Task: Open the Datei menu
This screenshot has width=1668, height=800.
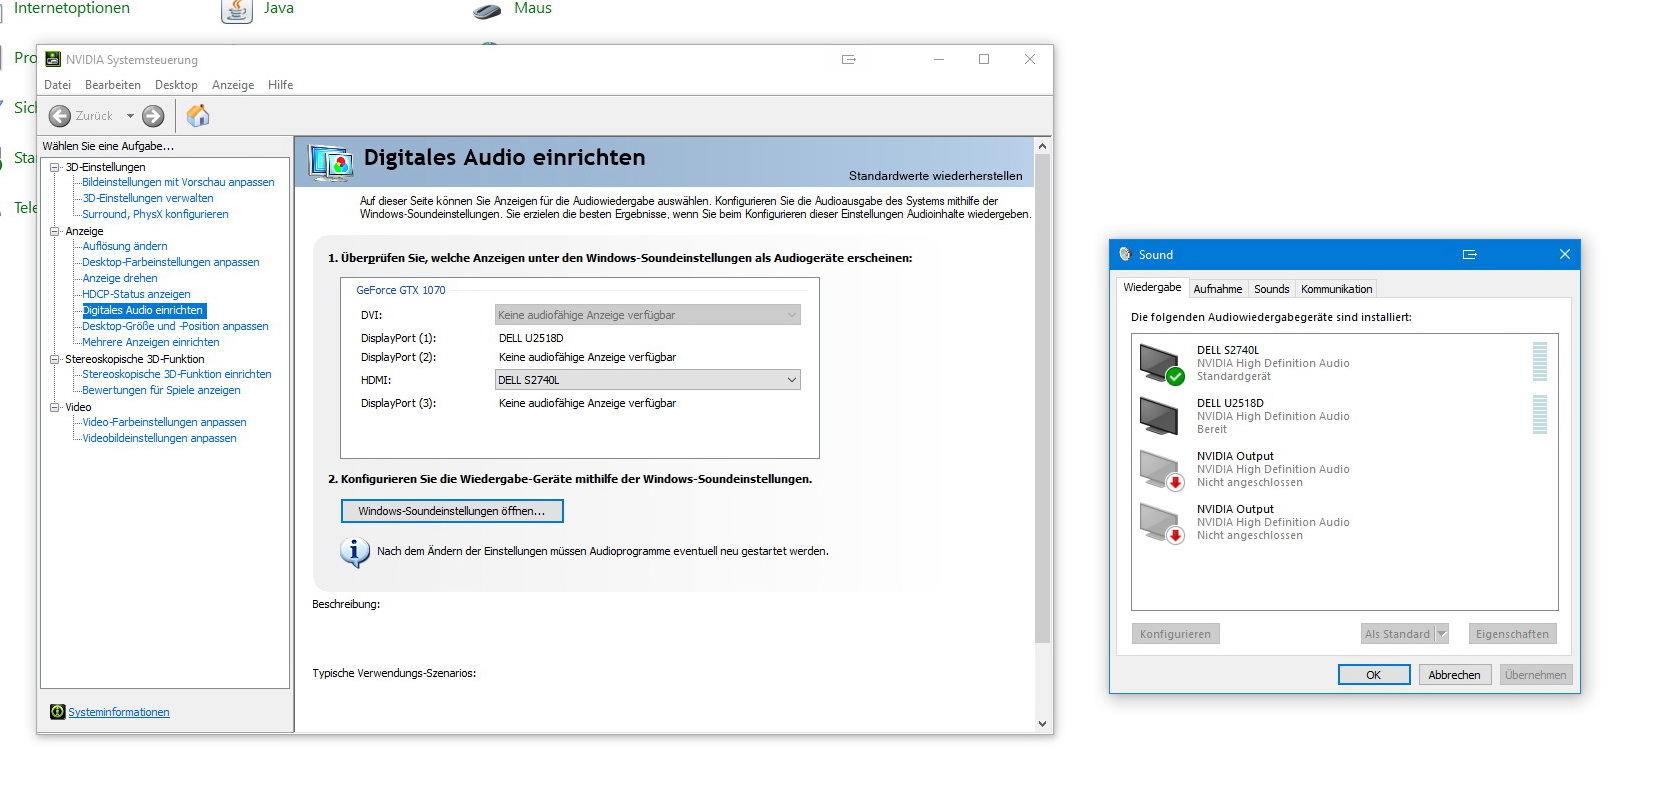Action: coord(57,85)
